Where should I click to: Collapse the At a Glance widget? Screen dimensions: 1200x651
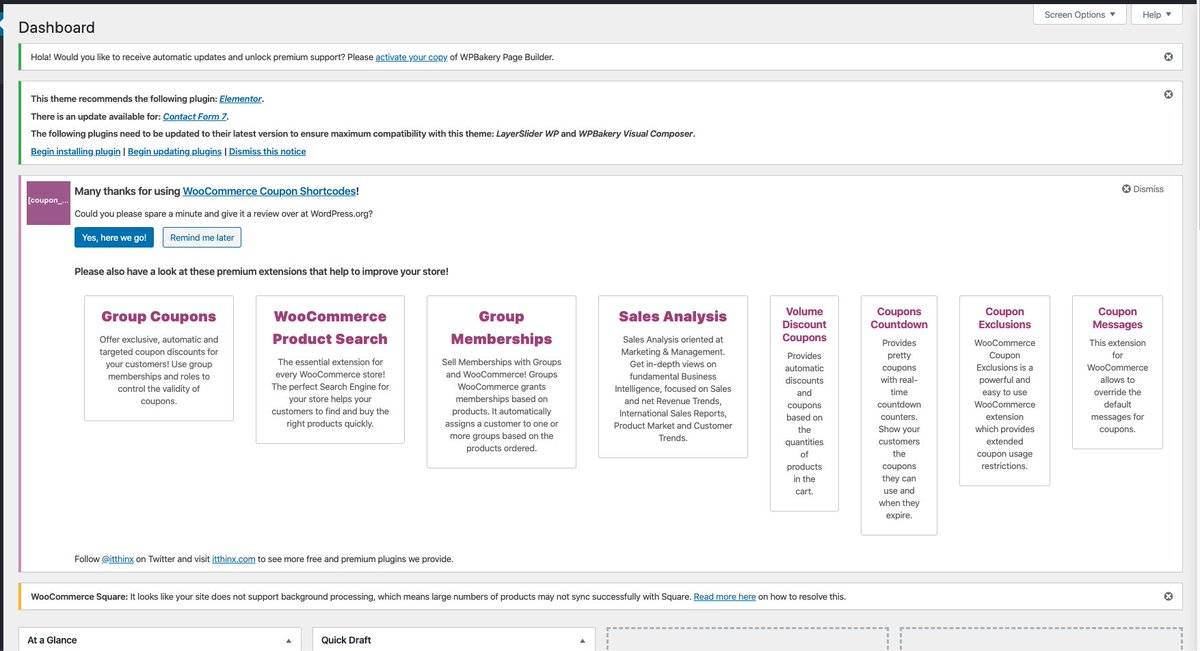pyautogui.click(x=288, y=640)
